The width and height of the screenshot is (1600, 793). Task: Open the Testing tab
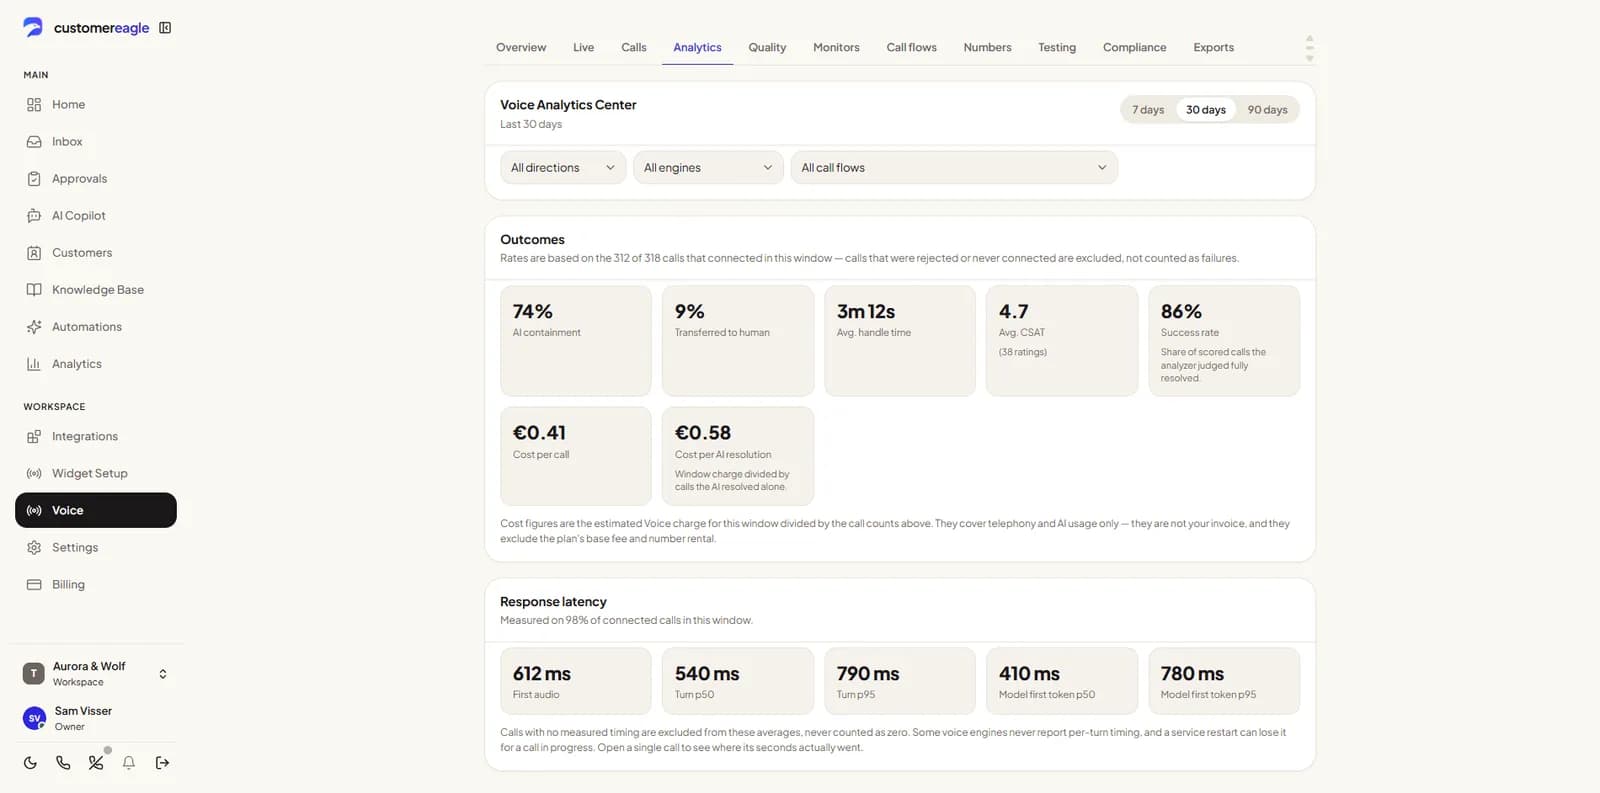tap(1057, 47)
